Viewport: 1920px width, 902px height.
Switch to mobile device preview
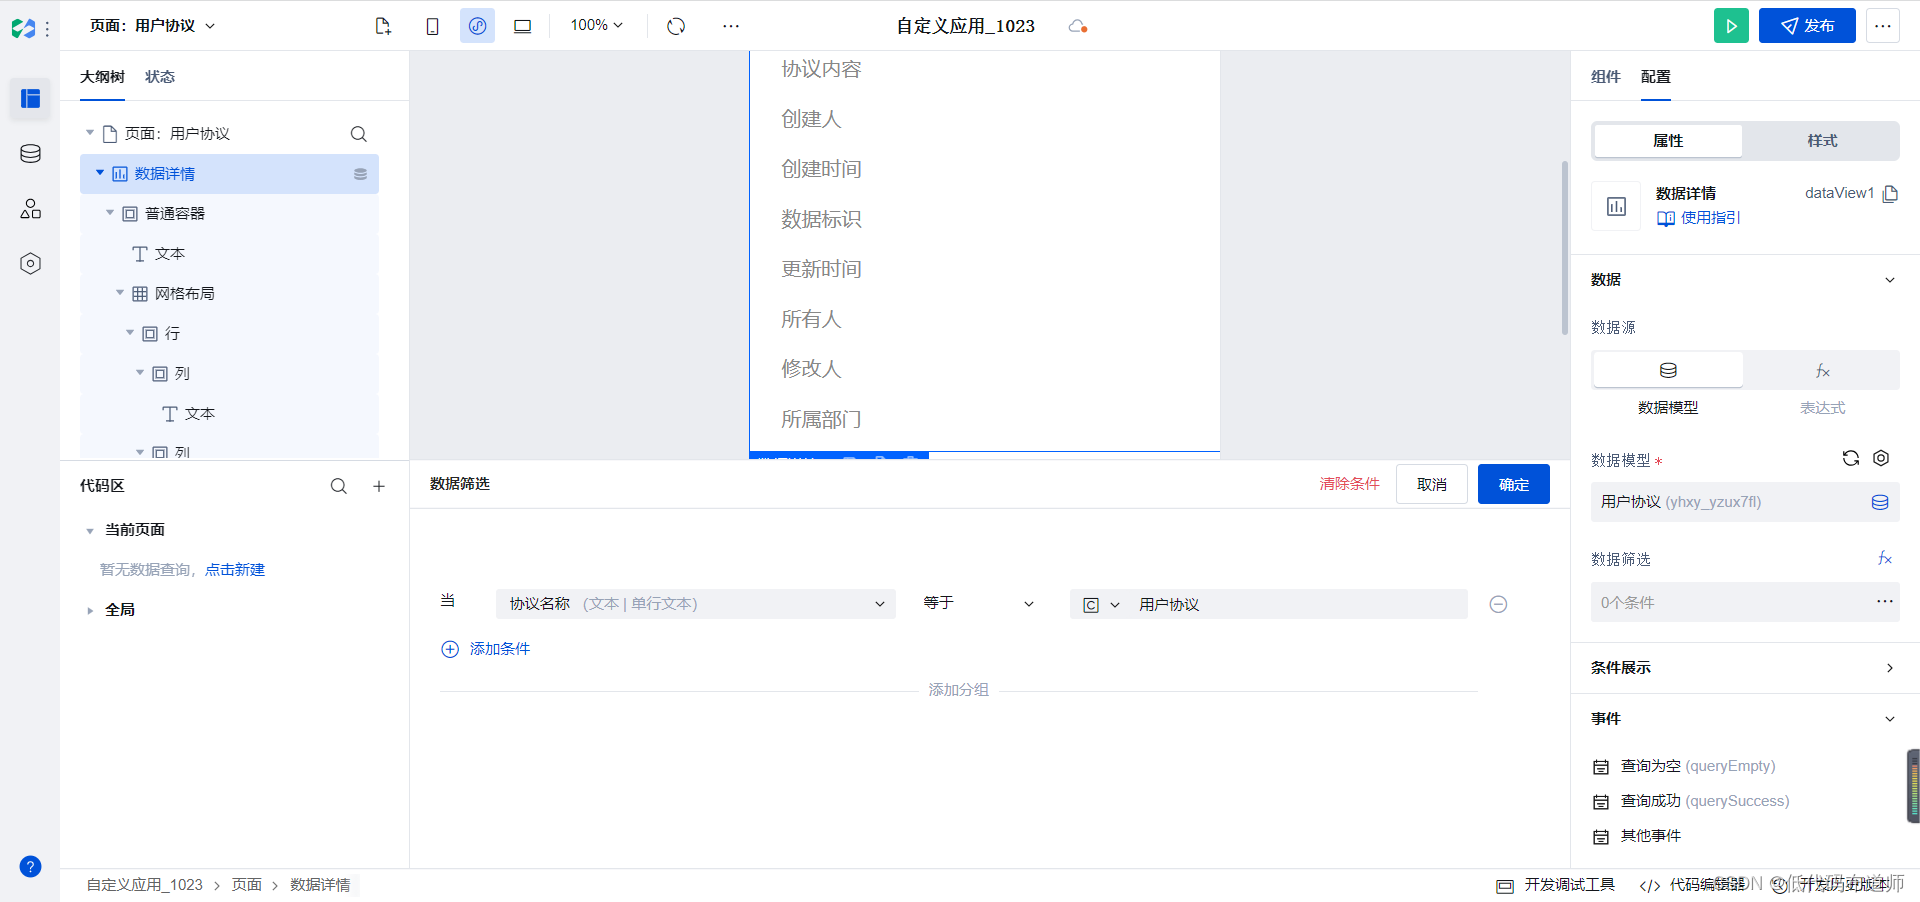[432, 26]
